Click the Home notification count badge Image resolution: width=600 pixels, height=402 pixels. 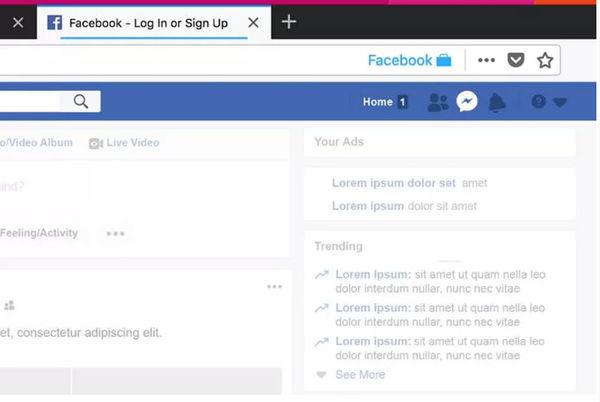click(x=402, y=102)
